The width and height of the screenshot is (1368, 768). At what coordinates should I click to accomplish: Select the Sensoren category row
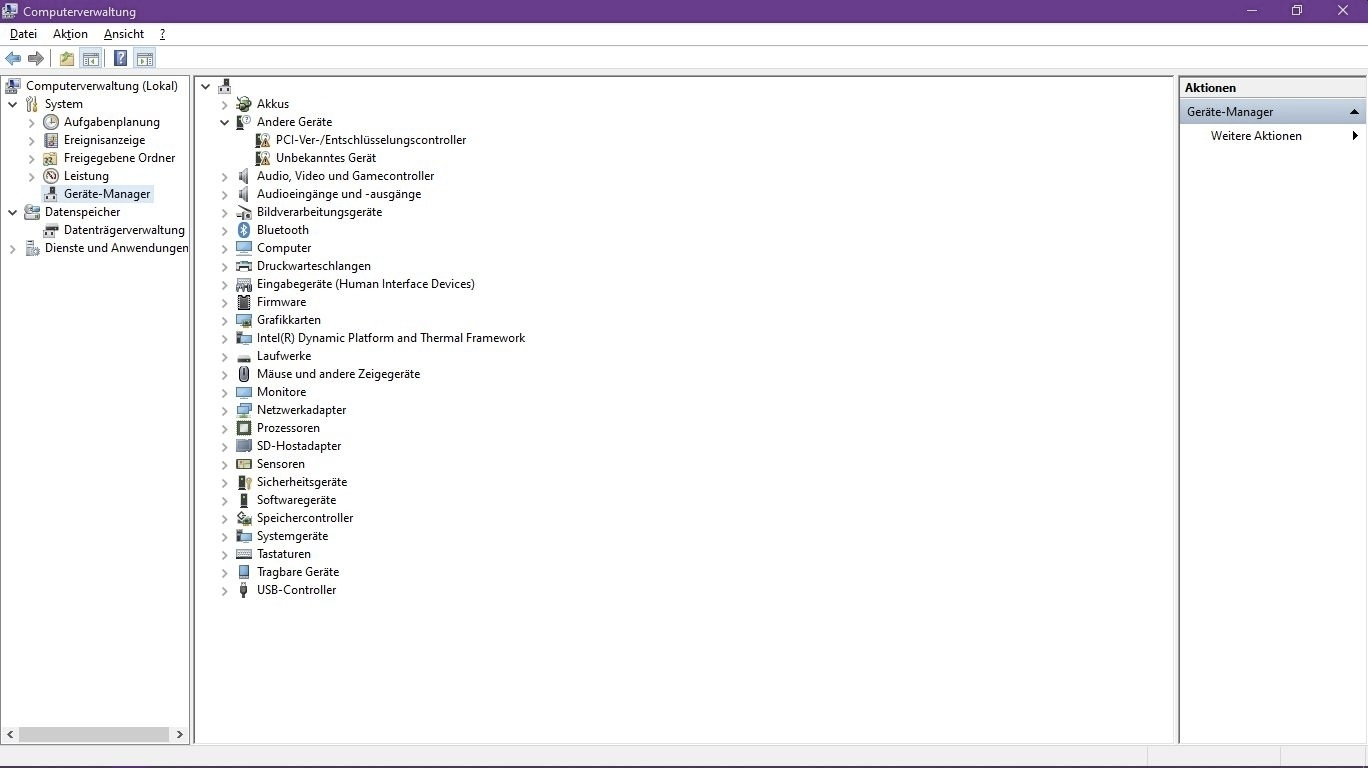[281, 464]
